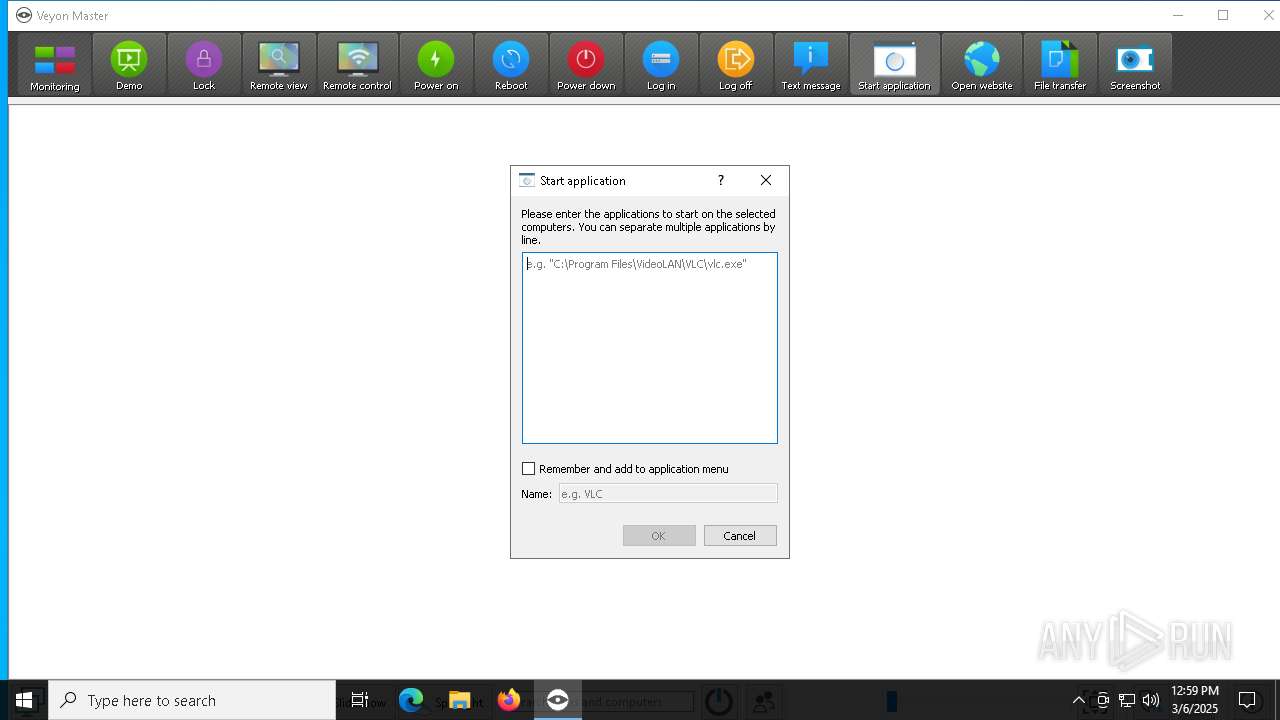The width and height of the screenshot is (1280, 720).
Task: Open File transfer feature
Action: click(1060, 65)
